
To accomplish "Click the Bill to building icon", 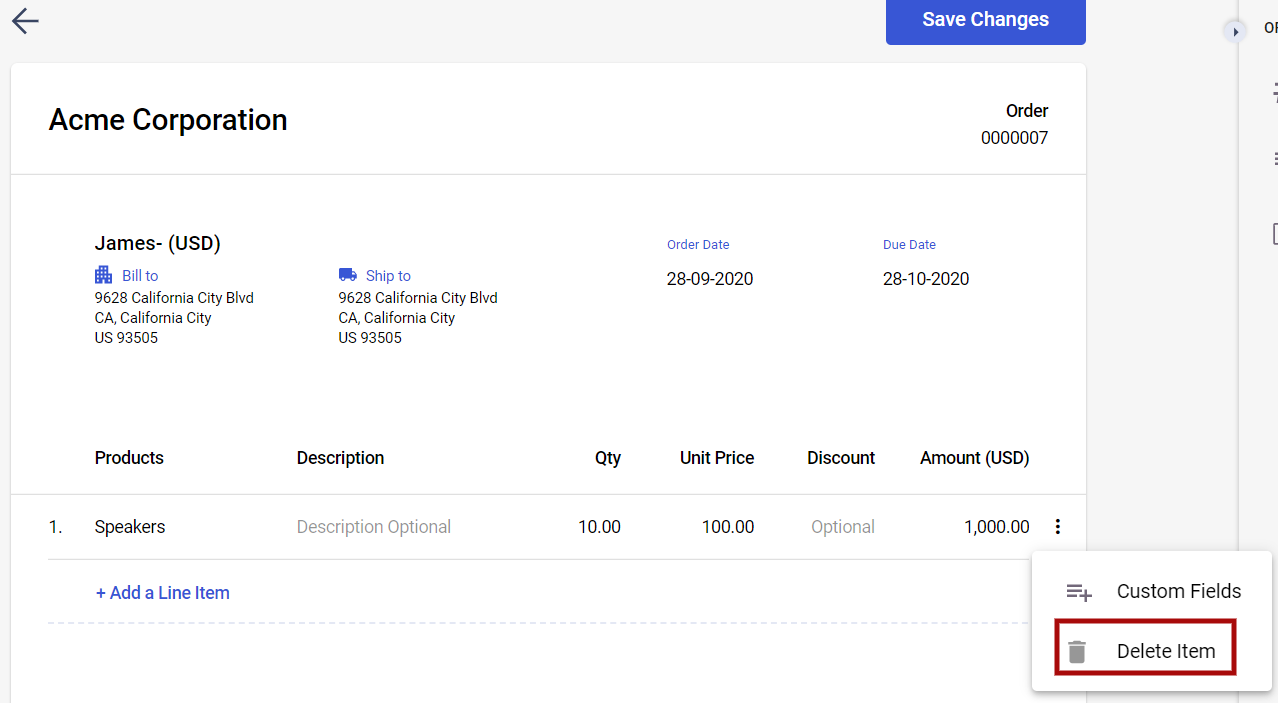I will pyautogui.click(x=103, y=274).
